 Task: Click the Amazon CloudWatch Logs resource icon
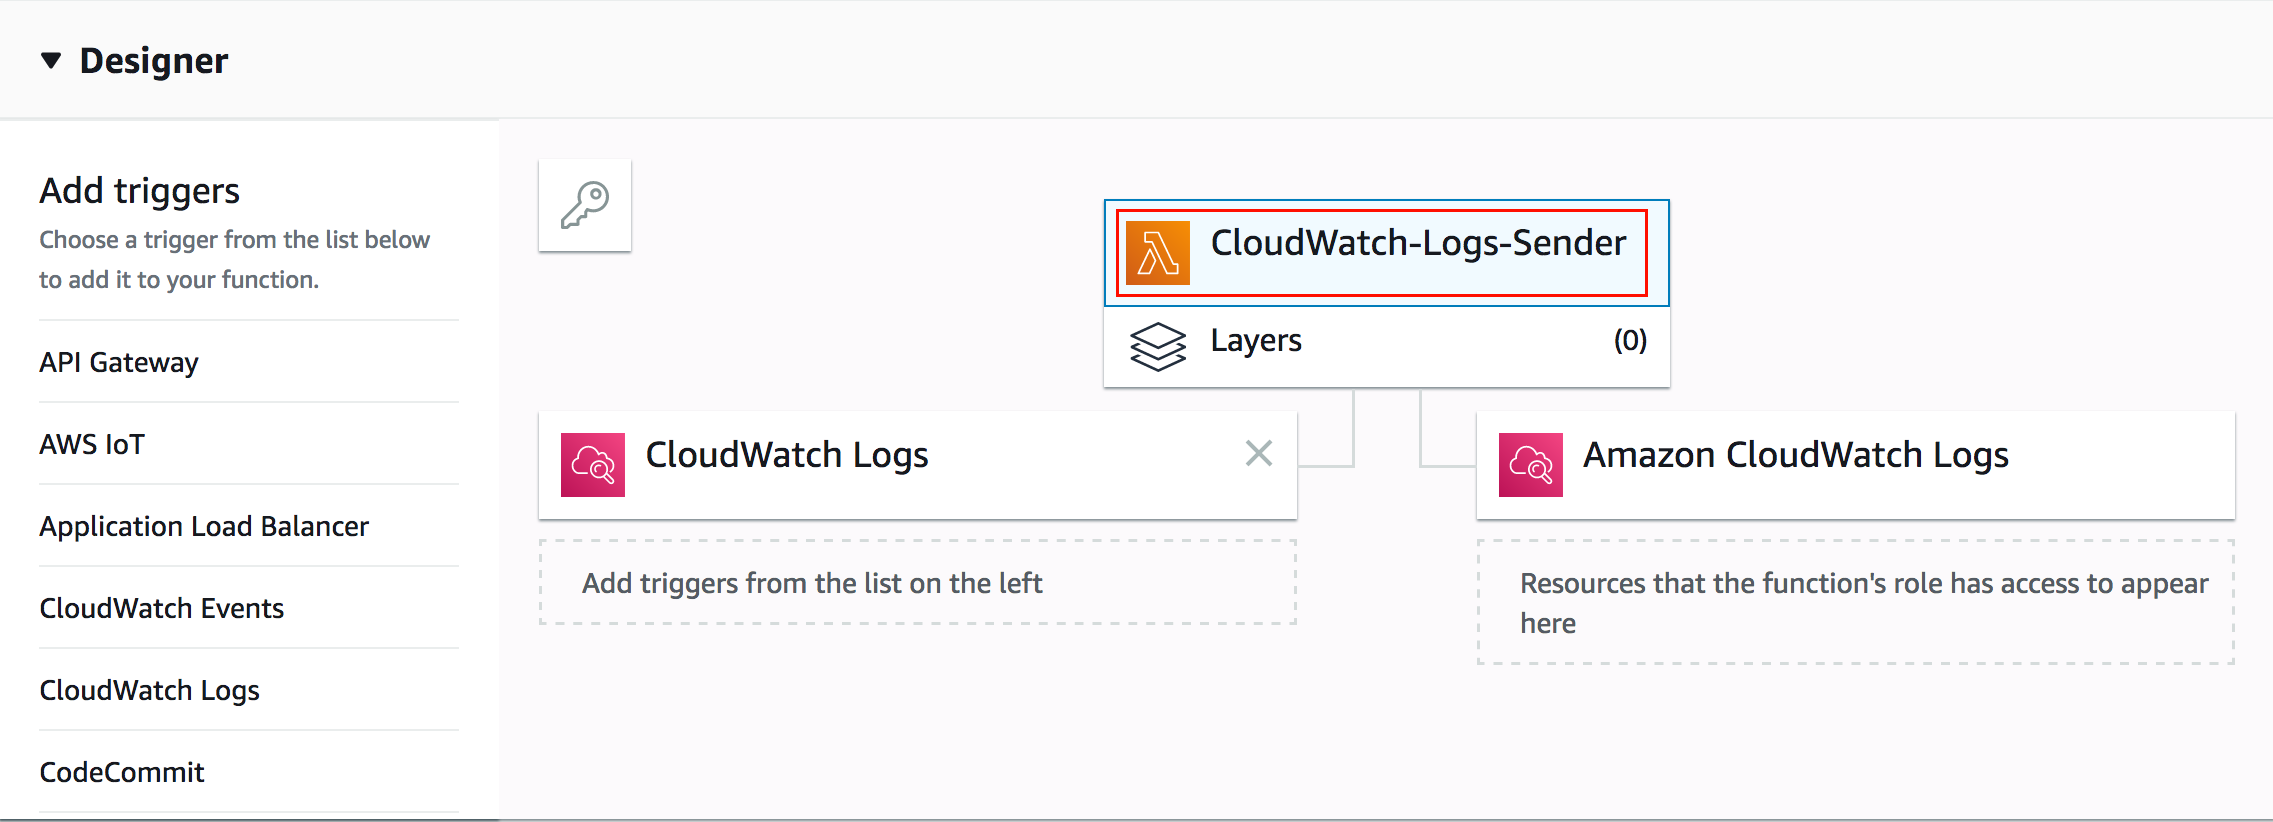pos(1530,465)
